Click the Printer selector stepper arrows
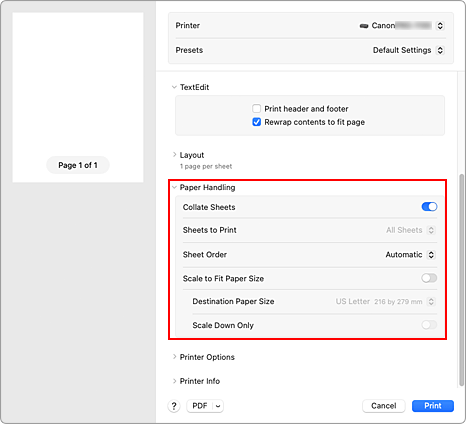The image size is (467, 425). [x=440, y=26]
